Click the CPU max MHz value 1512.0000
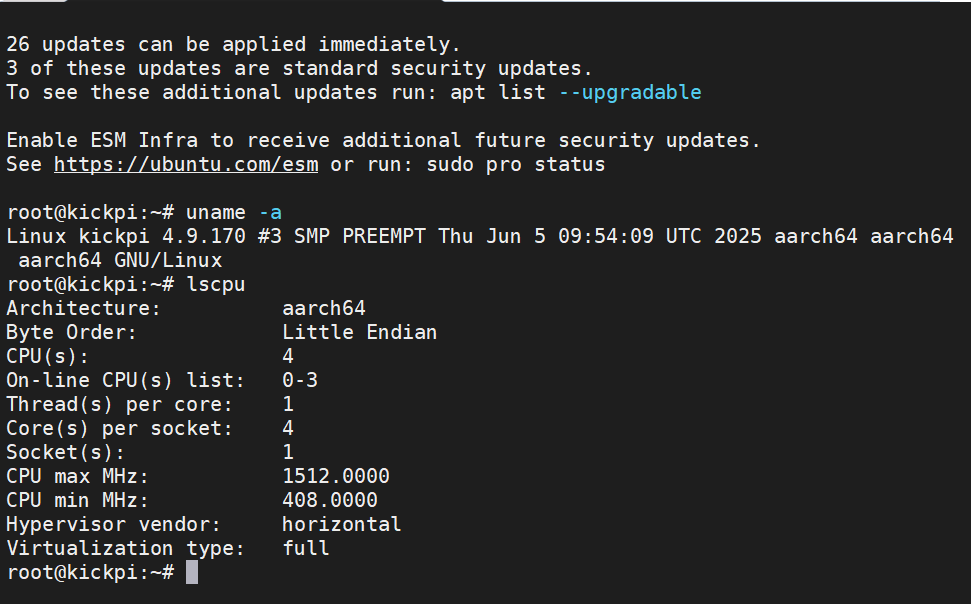Image resolution: width=972 pixels, height=604 pixels. tap(336, 476)
